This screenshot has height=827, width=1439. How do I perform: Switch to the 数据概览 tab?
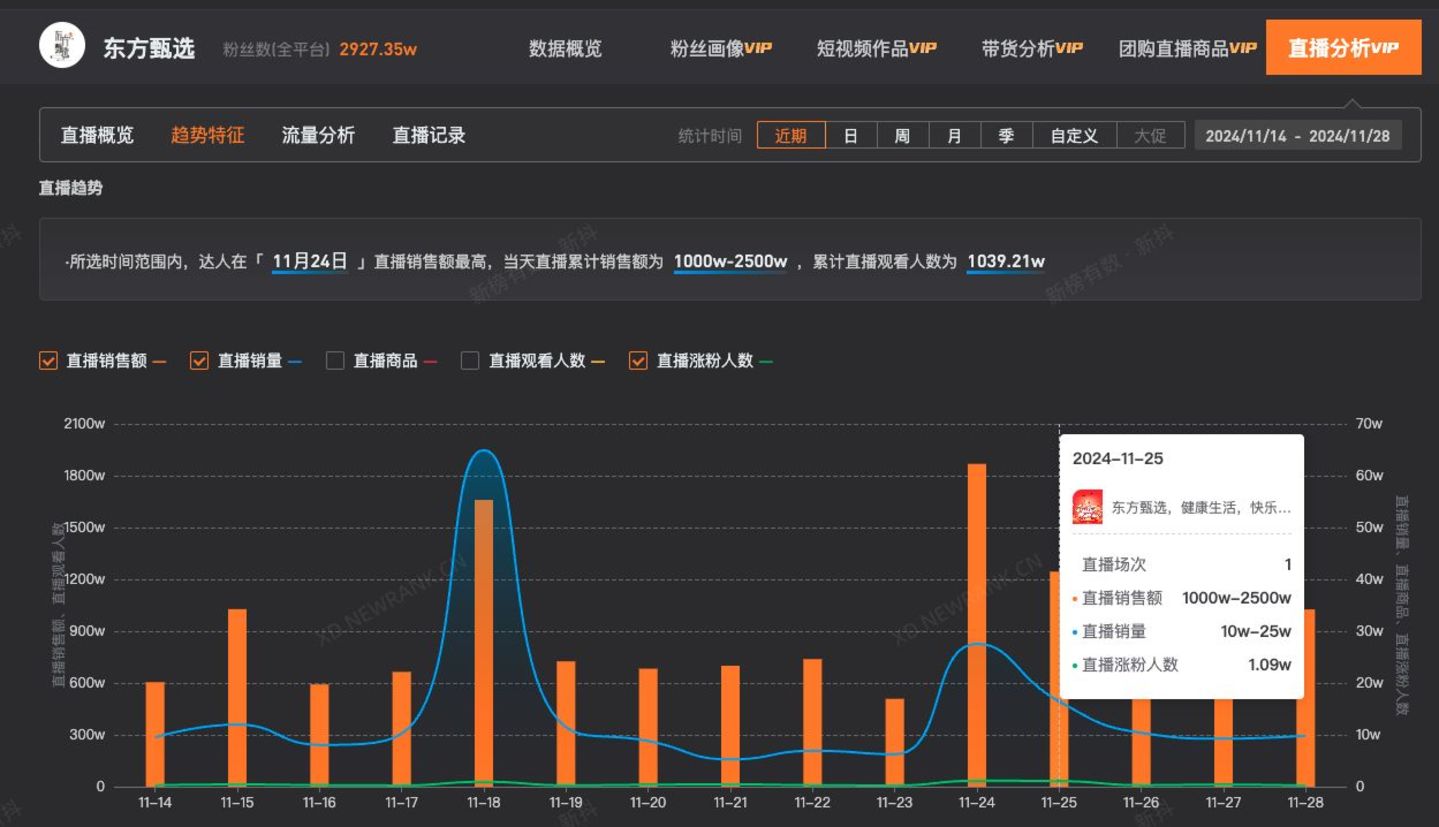[565, 48]
